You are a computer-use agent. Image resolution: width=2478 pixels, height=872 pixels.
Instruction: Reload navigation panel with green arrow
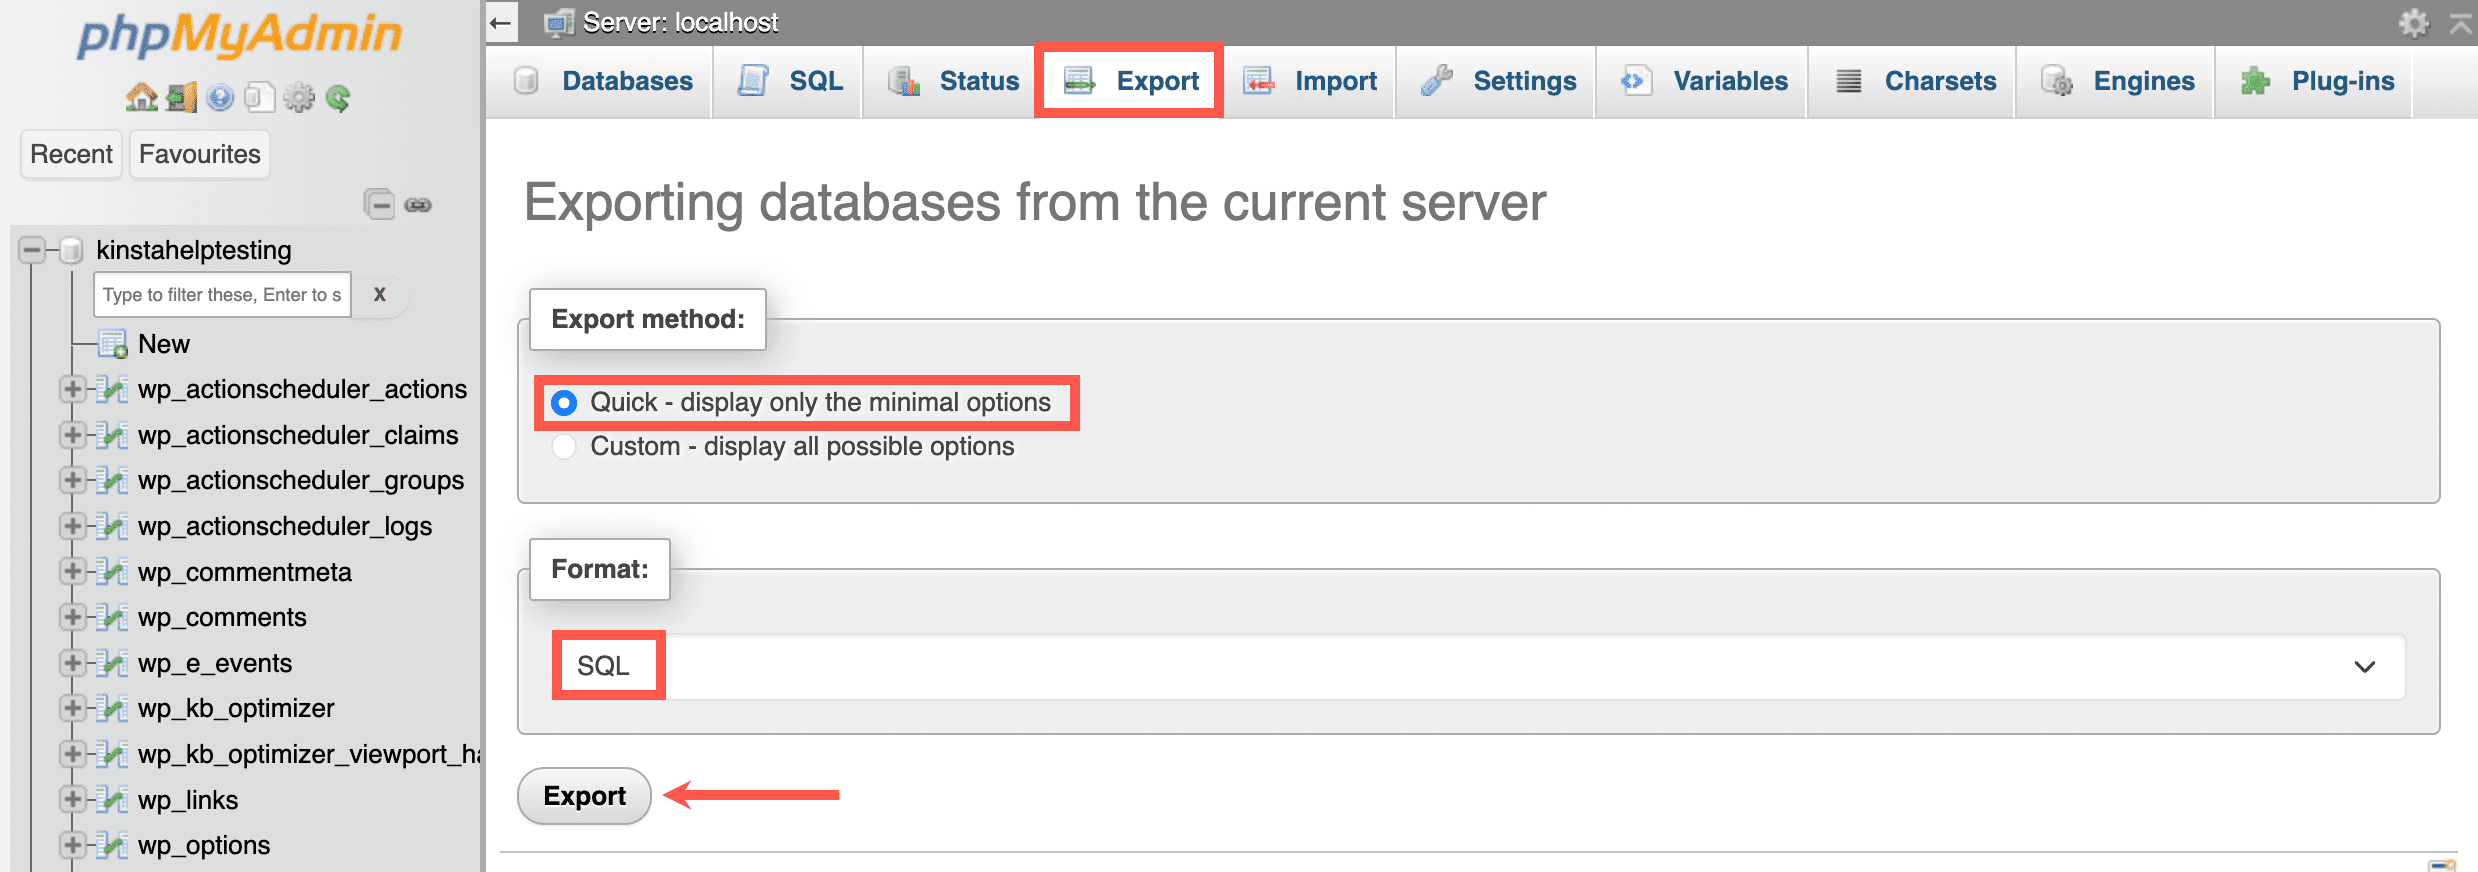click(x=338, y=97)
